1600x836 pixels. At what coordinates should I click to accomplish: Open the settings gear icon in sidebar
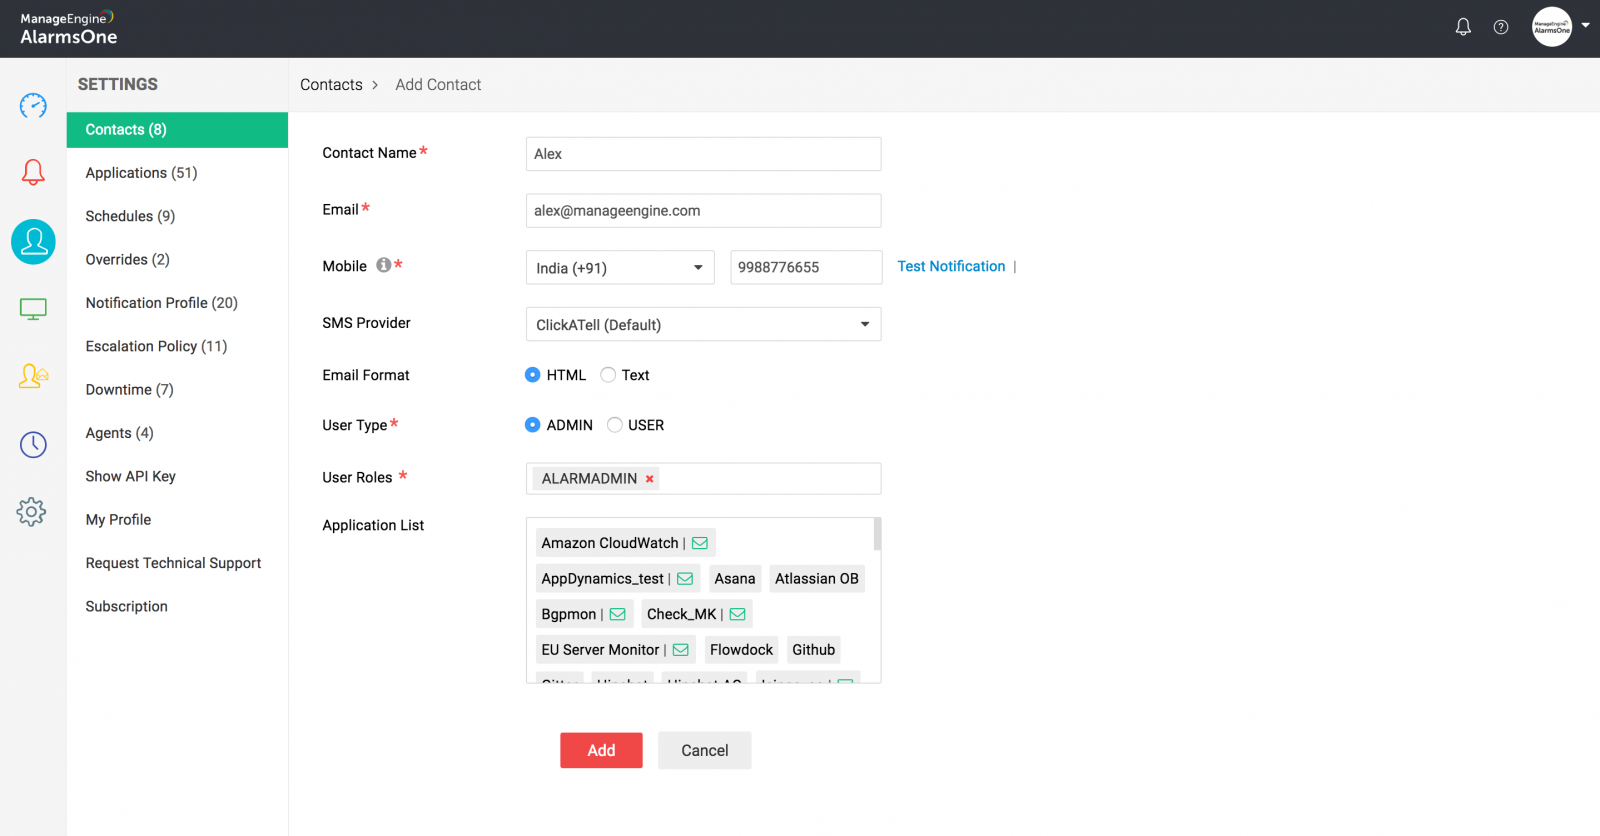pyautogui.click(x=32, y=512)
